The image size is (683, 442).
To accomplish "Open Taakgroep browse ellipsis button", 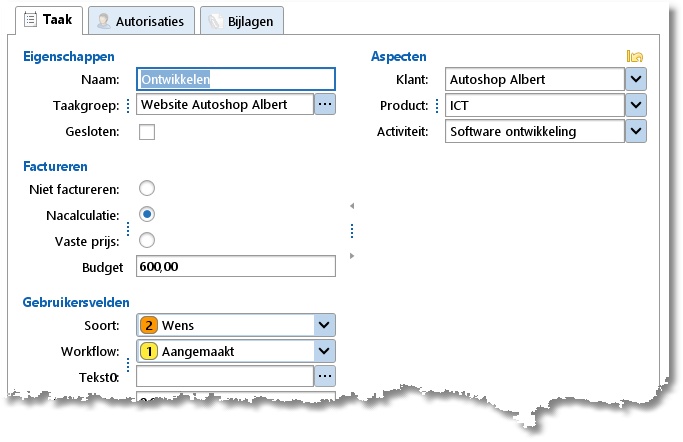I will [325, 105].
